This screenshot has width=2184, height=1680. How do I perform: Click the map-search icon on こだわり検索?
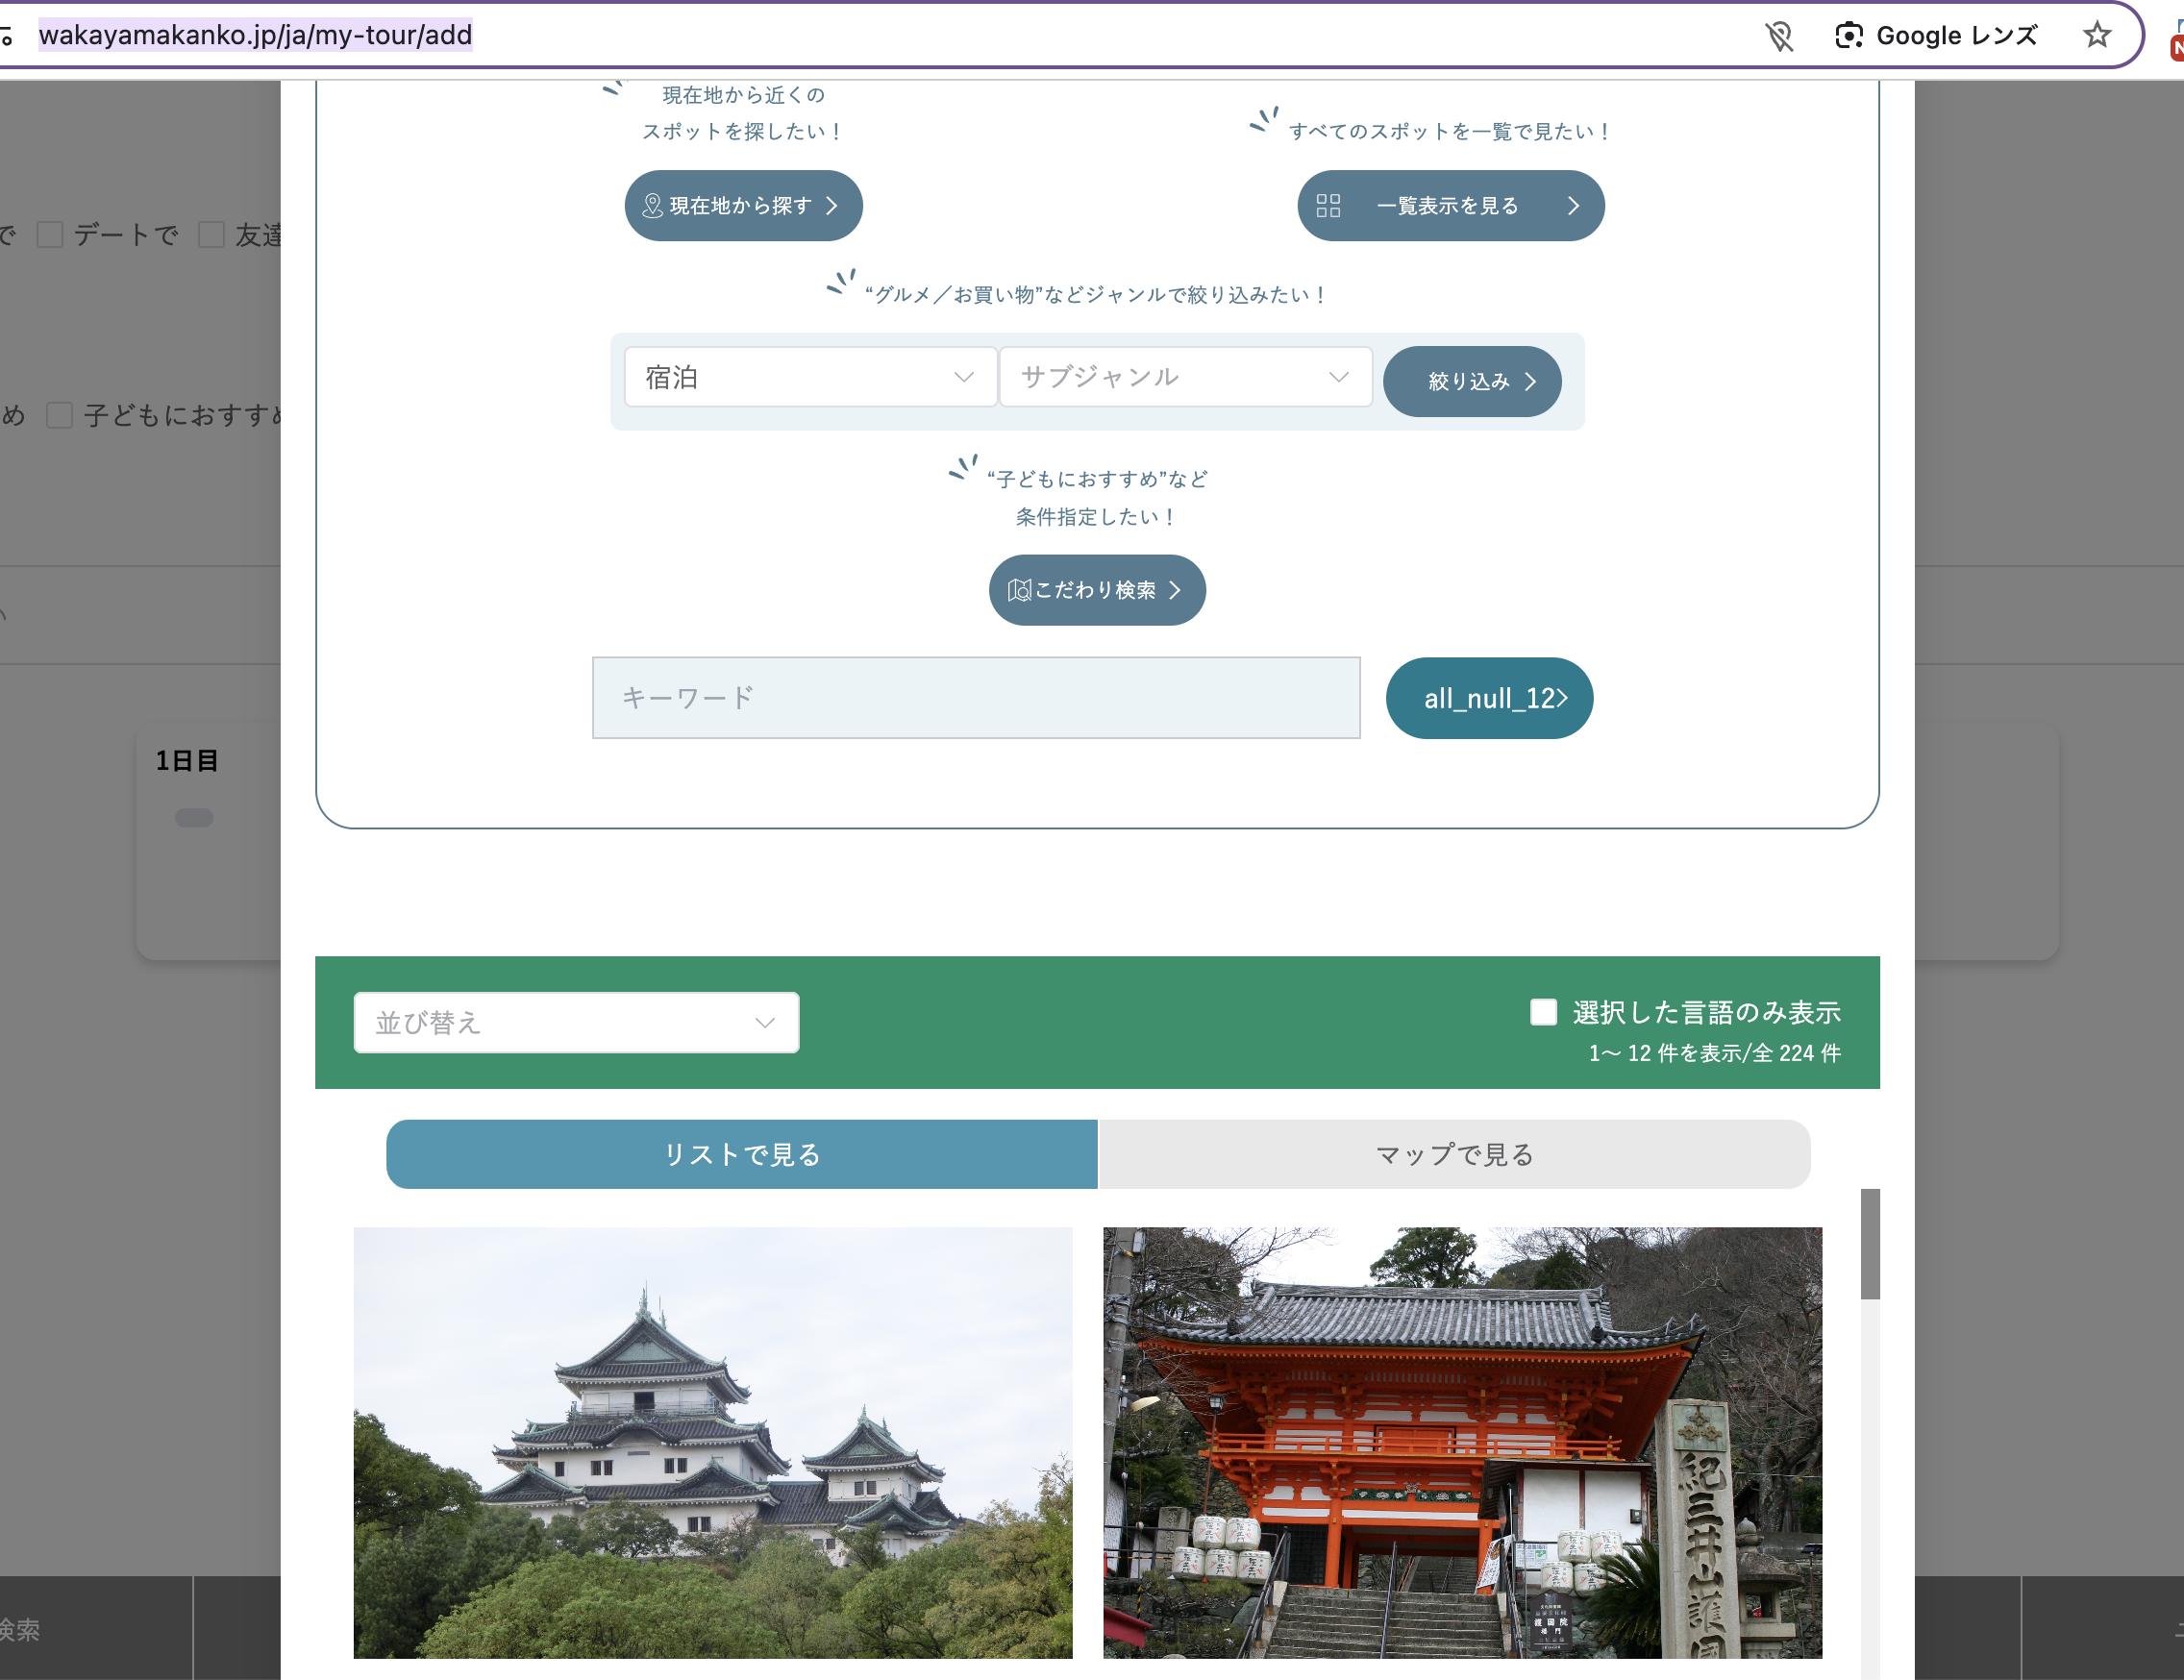tap(1019, 590)
